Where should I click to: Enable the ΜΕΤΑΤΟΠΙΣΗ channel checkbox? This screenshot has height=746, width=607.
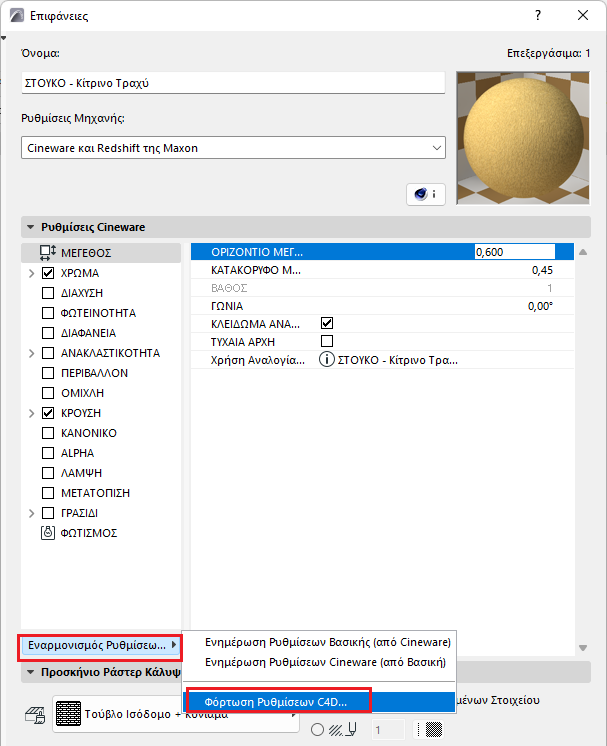pos(48,493)
